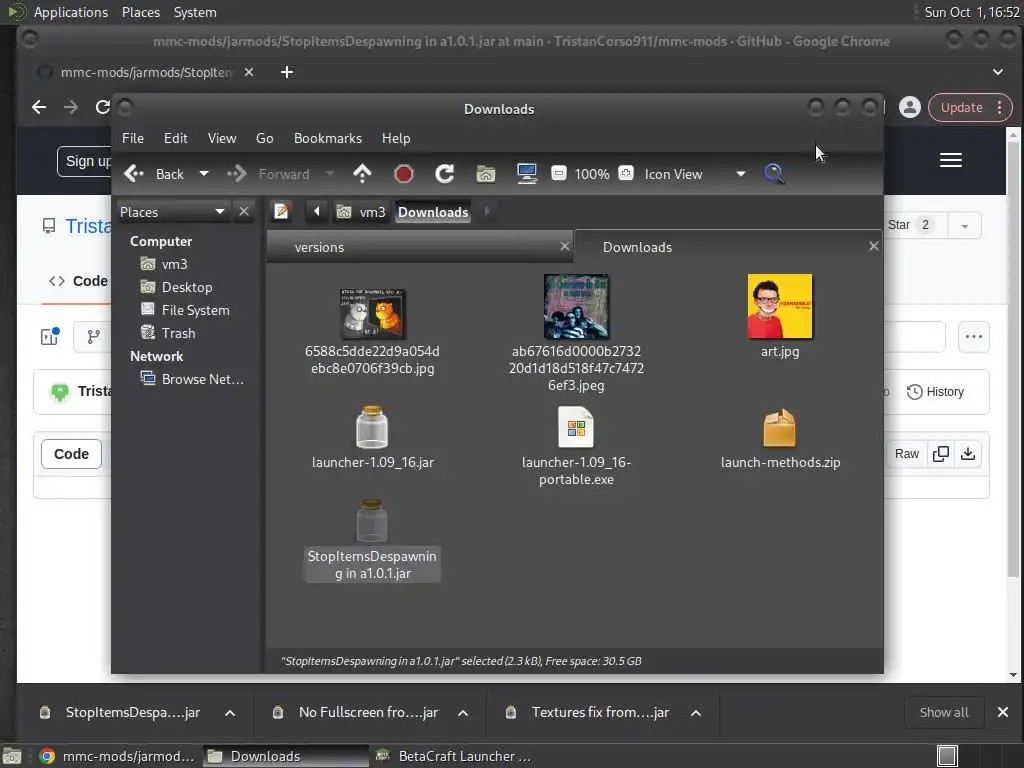Open GitHub's hamburger menu
Viewport: 1024px width, 768px height.
[x=951, y=160]
